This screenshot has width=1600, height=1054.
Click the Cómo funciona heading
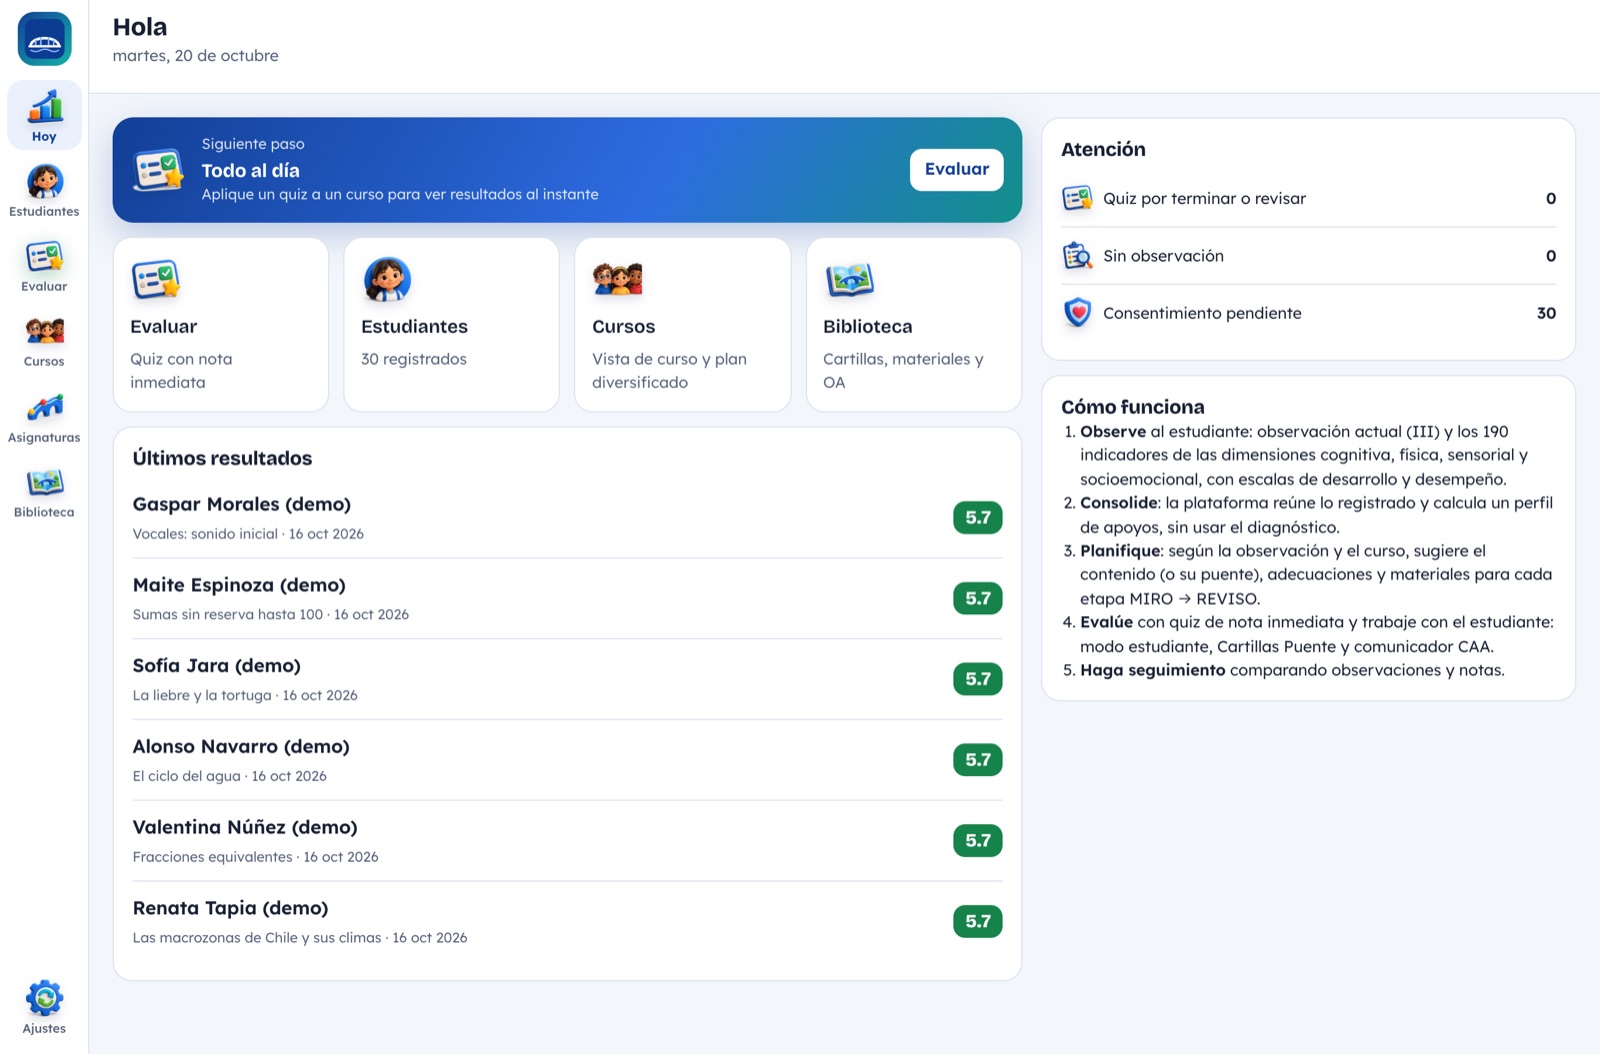click(1132, 407)
